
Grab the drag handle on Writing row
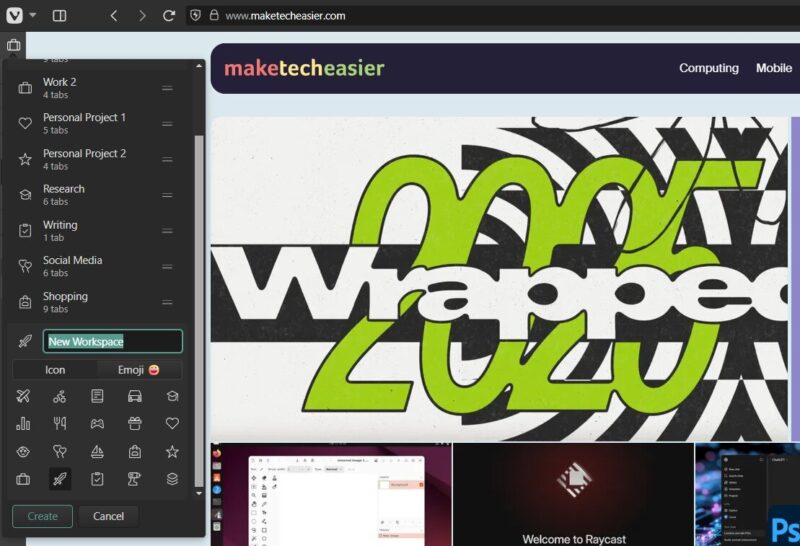pos(167,231)
